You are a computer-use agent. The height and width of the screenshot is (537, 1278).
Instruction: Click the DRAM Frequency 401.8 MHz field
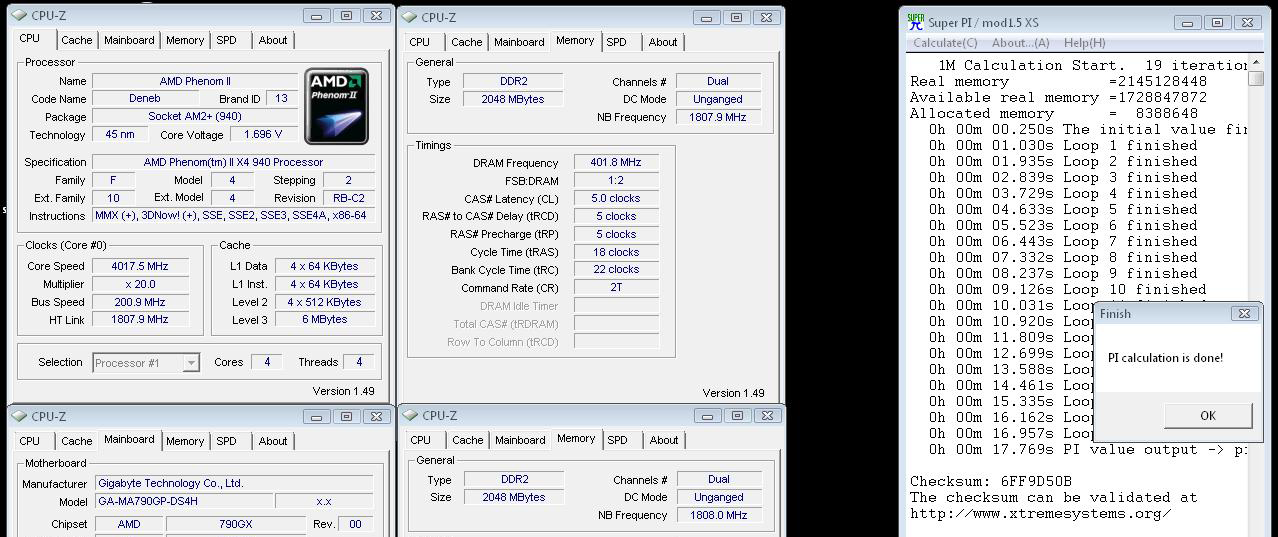click(616, 163)
